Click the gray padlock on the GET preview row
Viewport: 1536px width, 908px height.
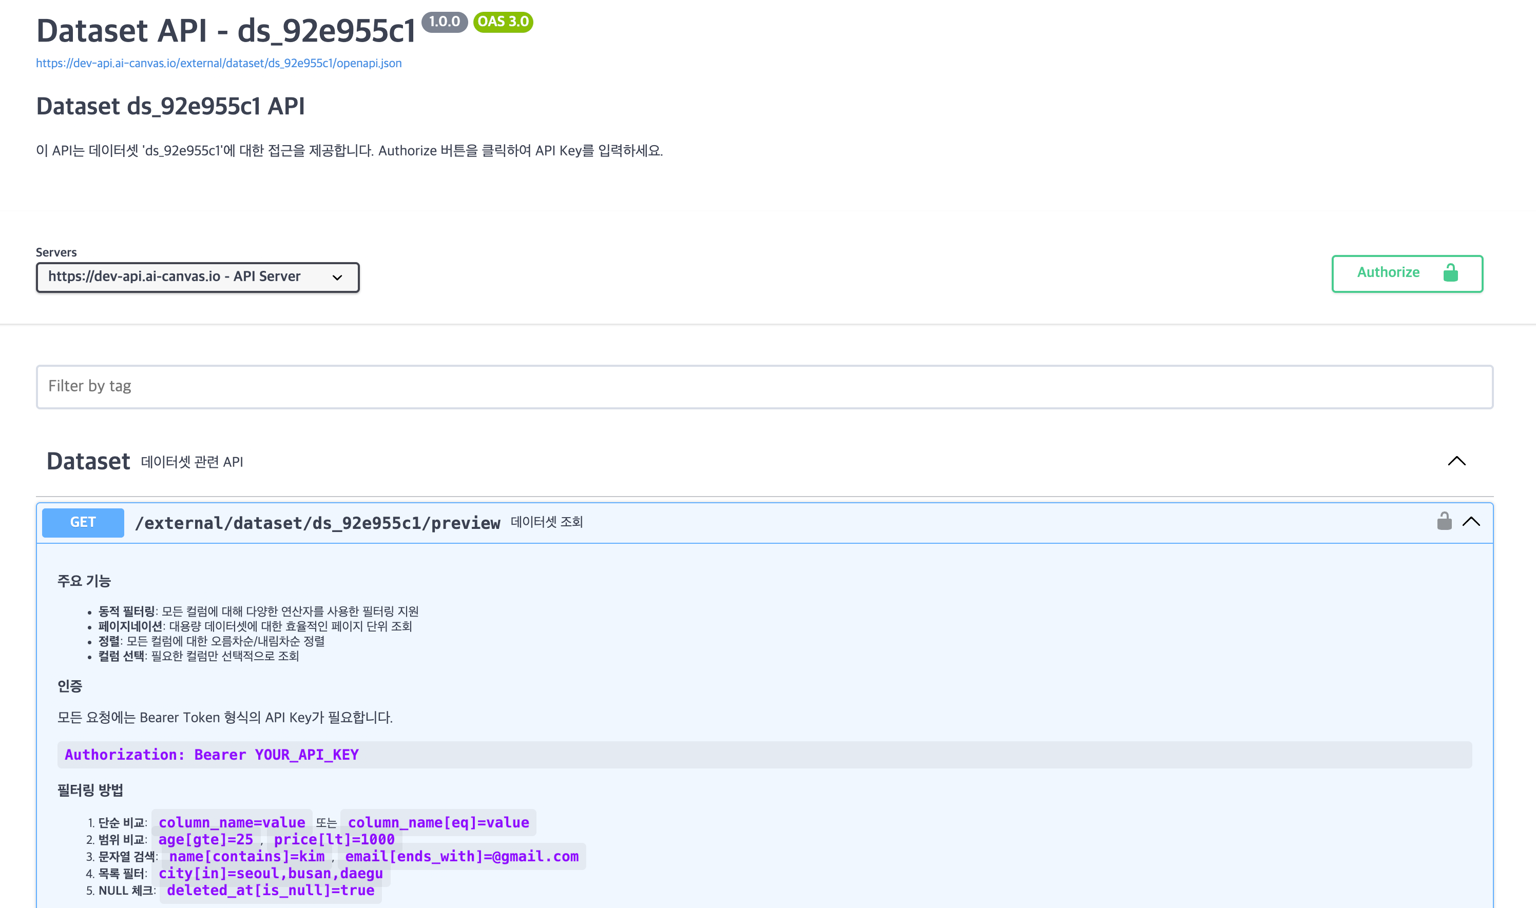point(1444,521)
